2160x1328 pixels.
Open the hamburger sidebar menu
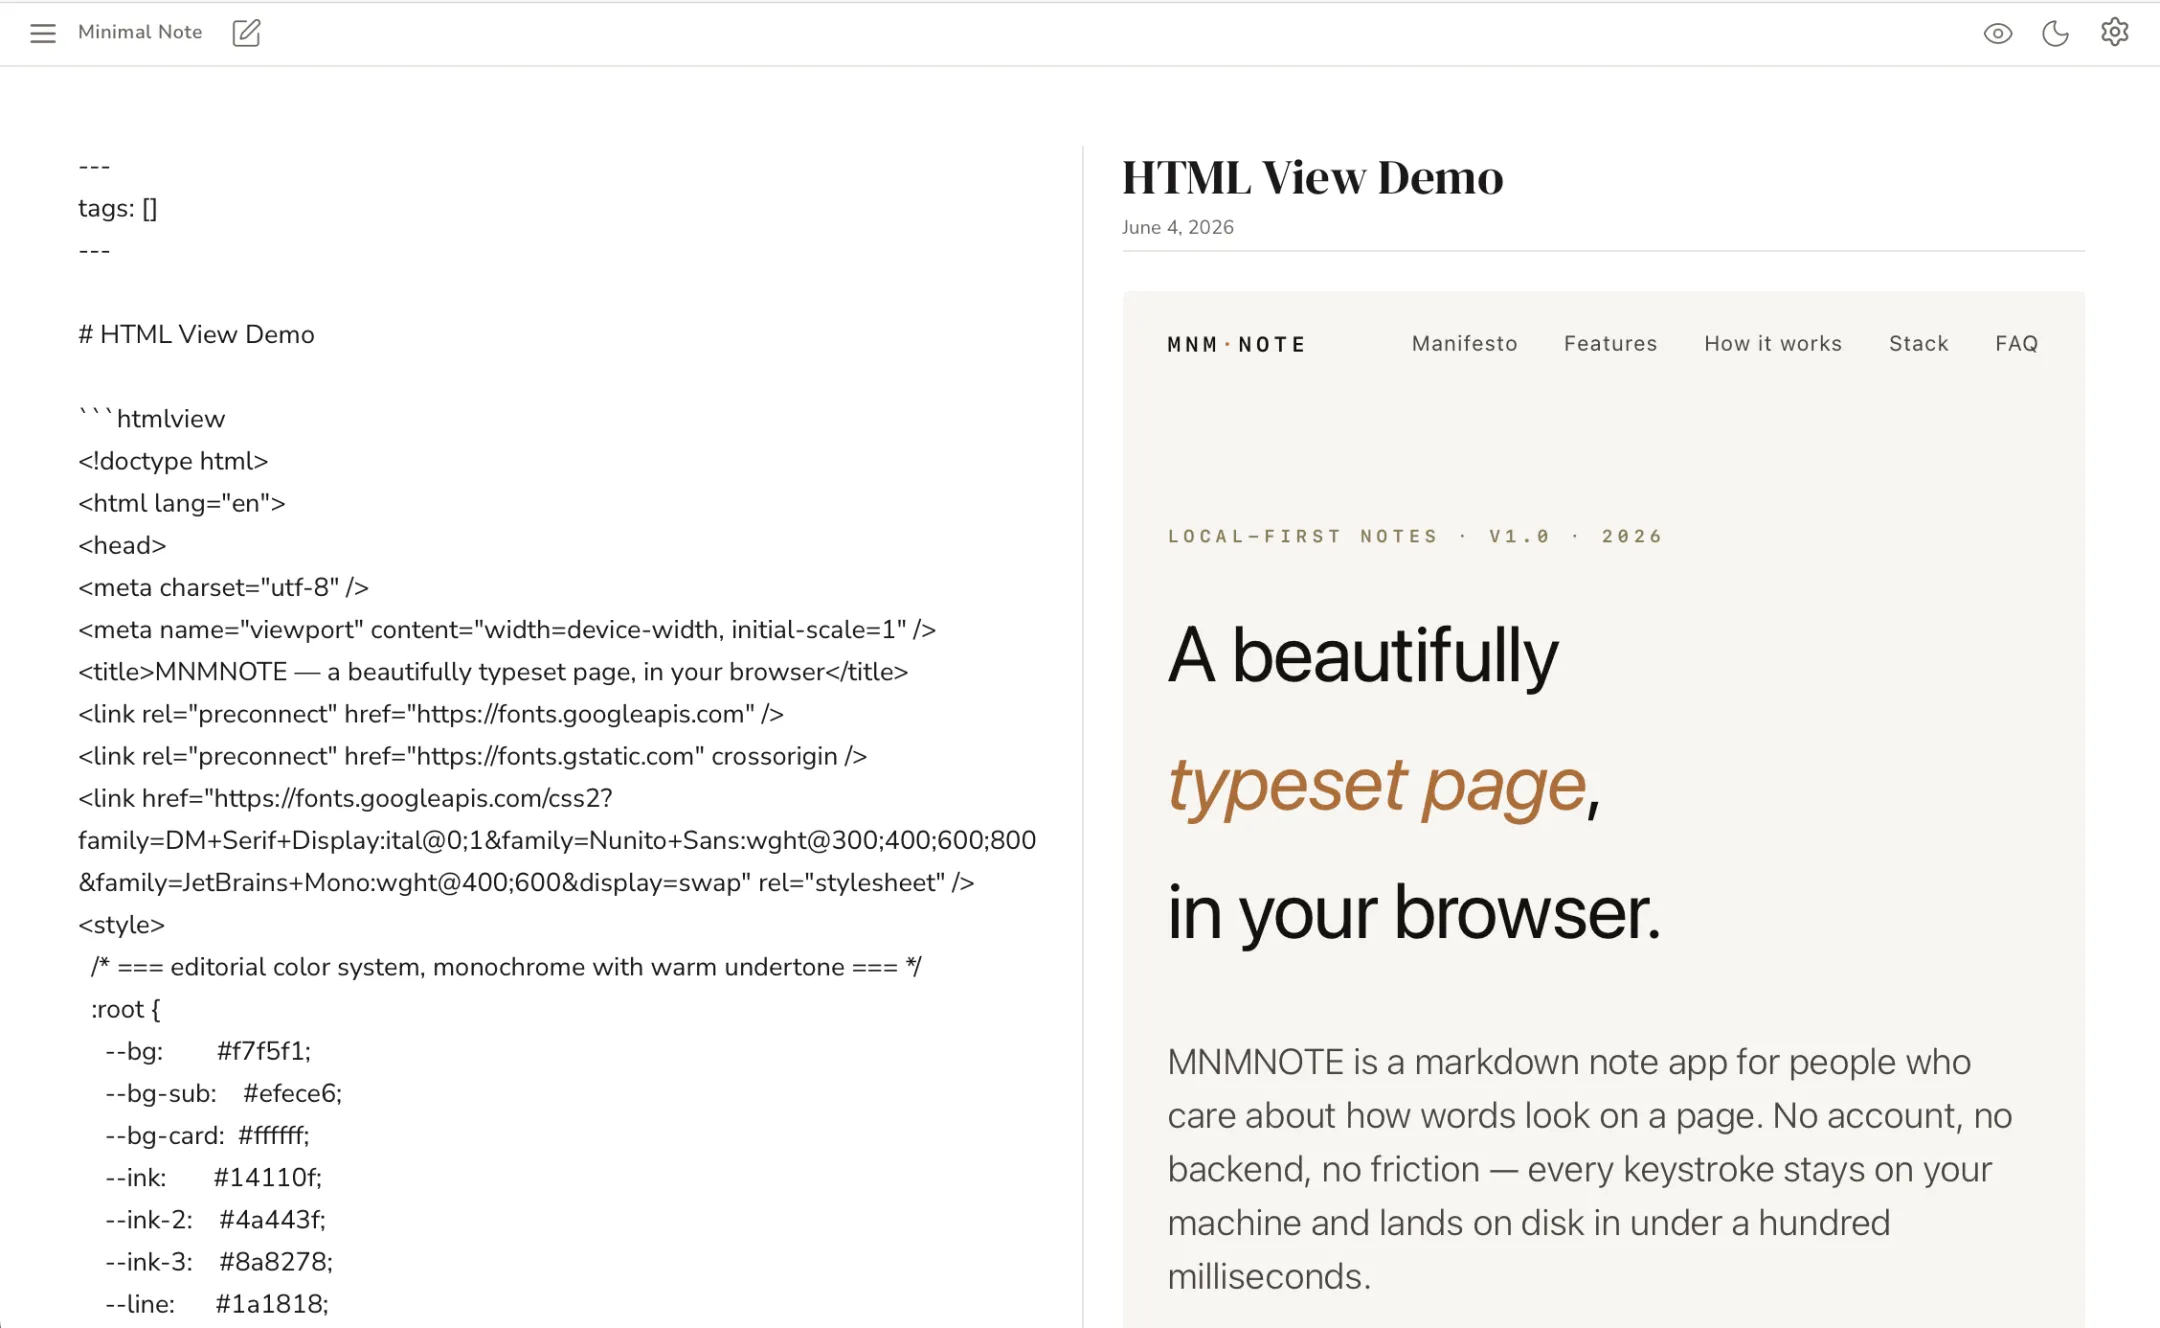pos(43,33)
